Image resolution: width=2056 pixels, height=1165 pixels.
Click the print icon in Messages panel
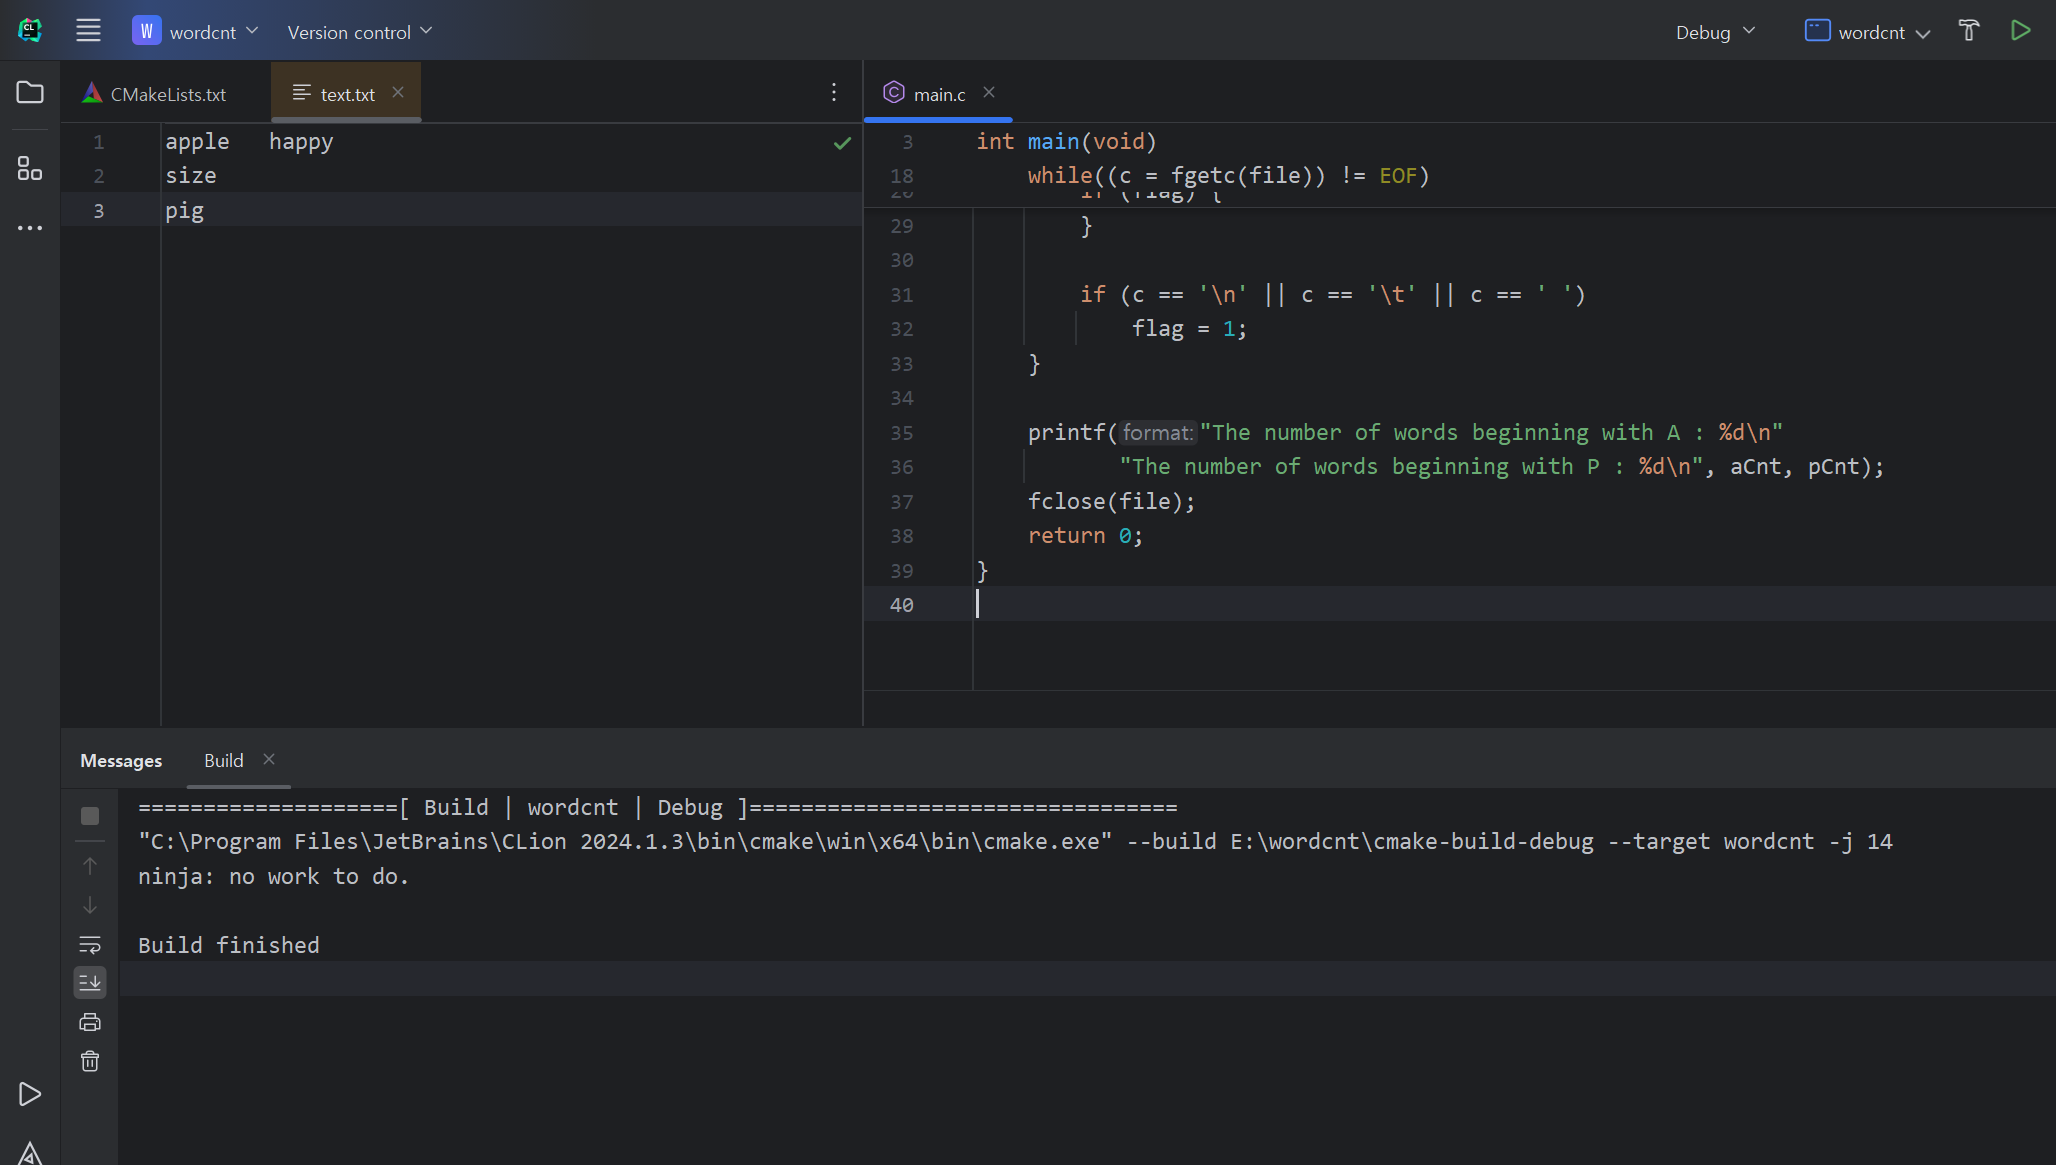(x=90, y=1022)
